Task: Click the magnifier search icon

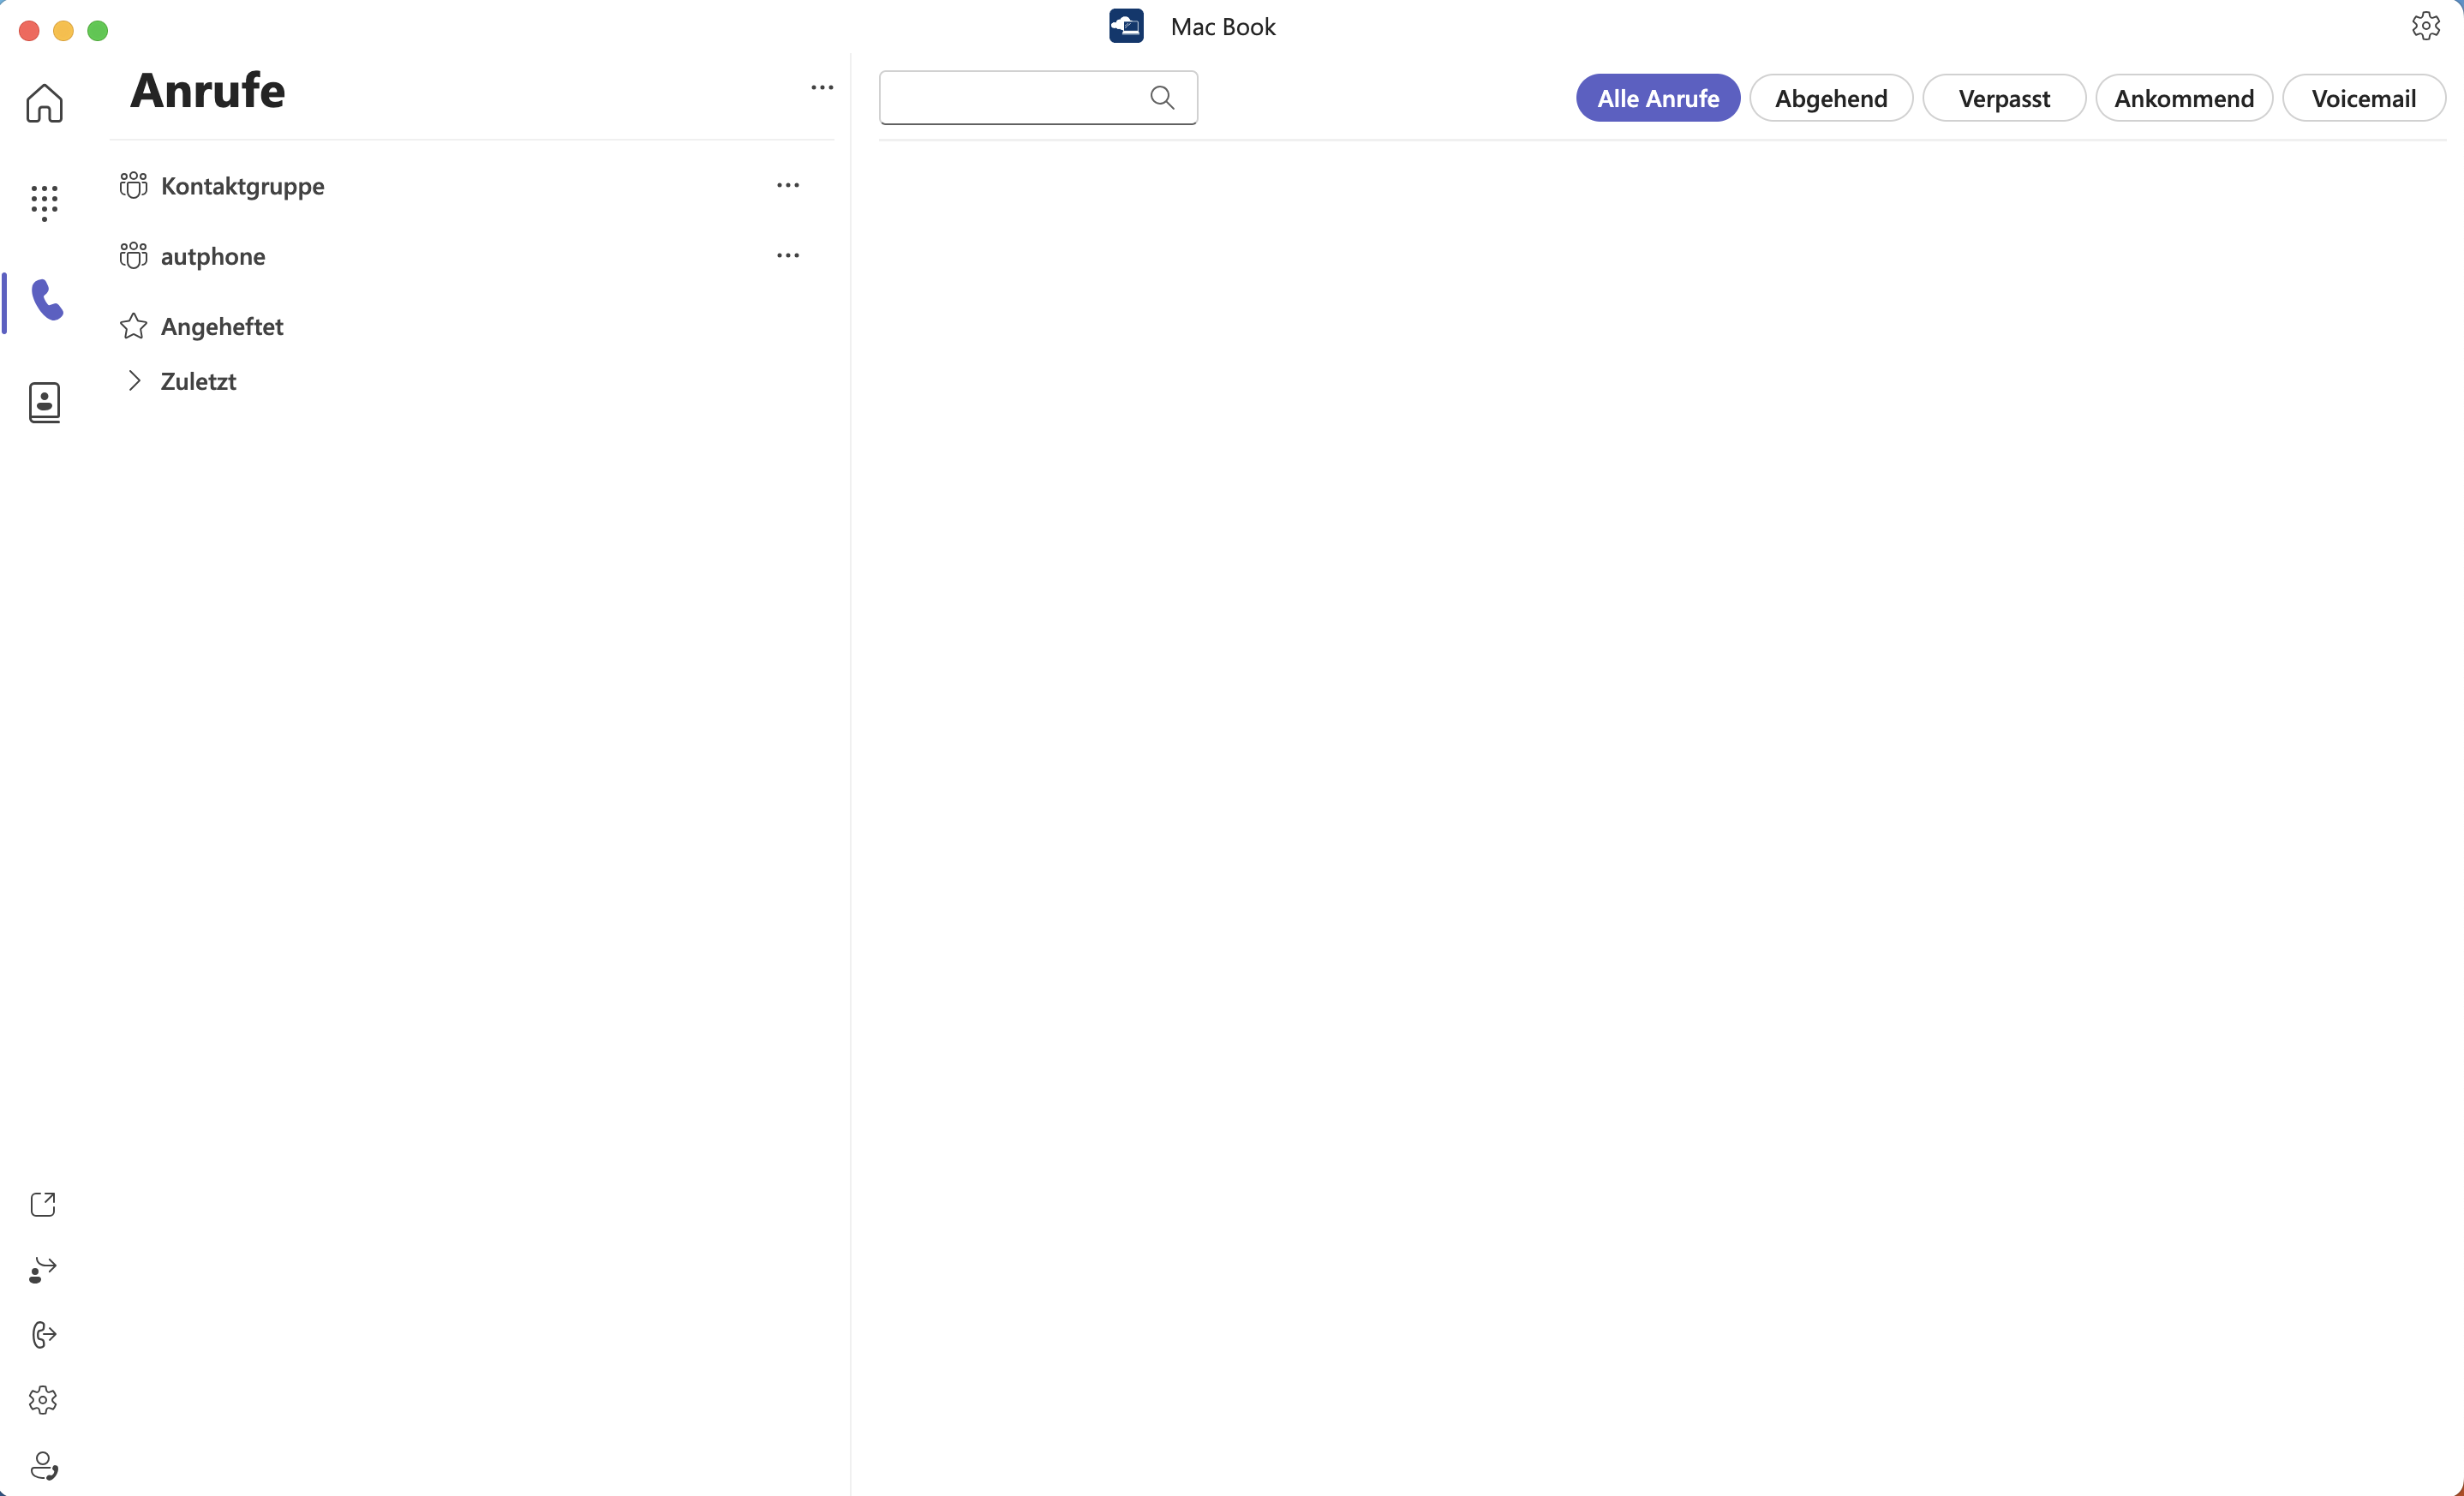Action: click(1161, 97)
